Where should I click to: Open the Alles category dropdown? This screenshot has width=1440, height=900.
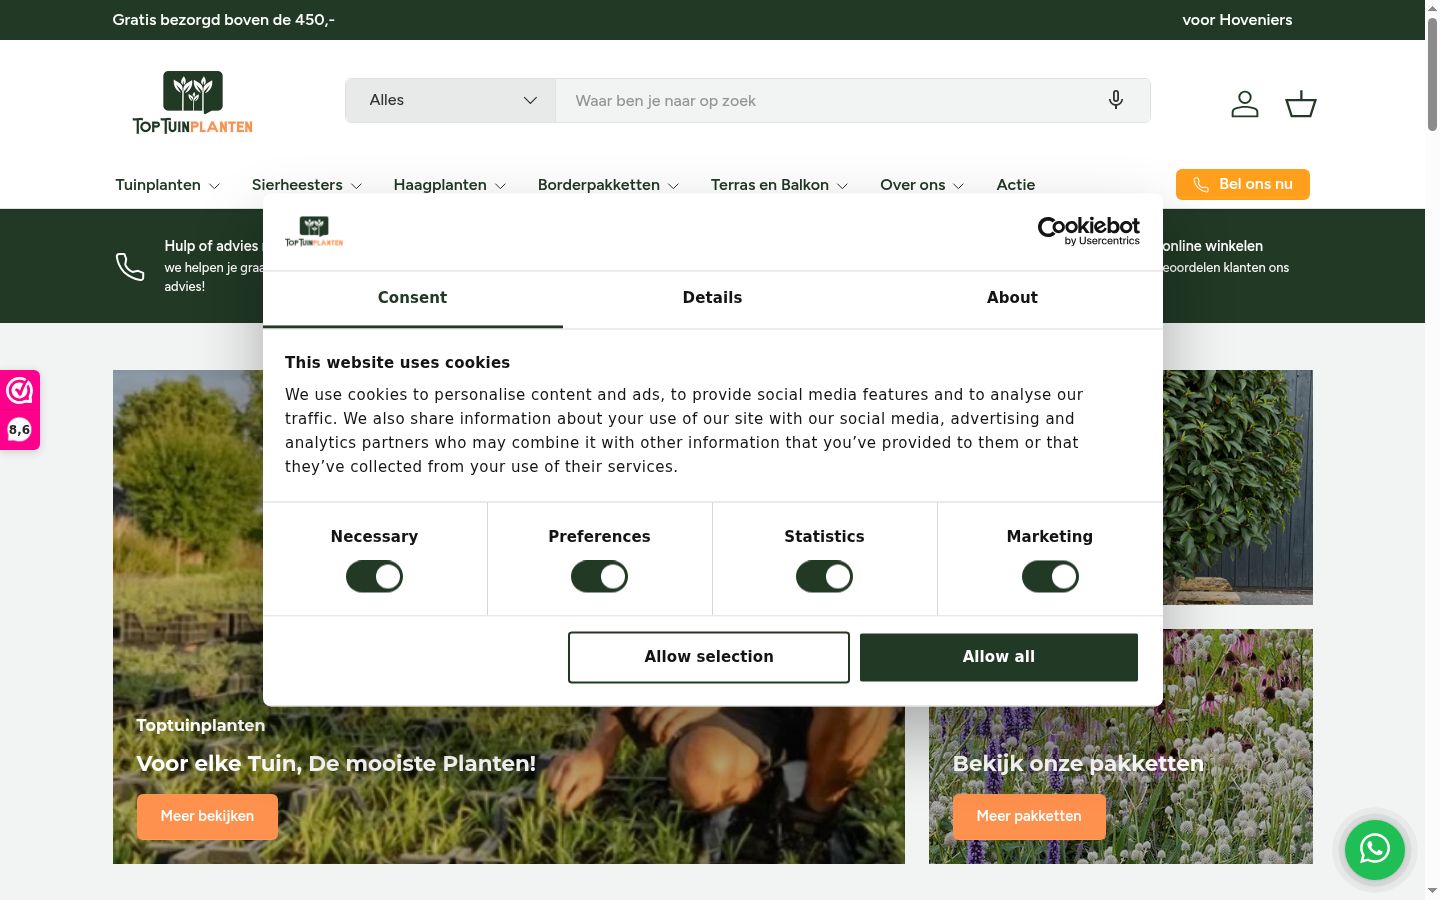[451, 100]
